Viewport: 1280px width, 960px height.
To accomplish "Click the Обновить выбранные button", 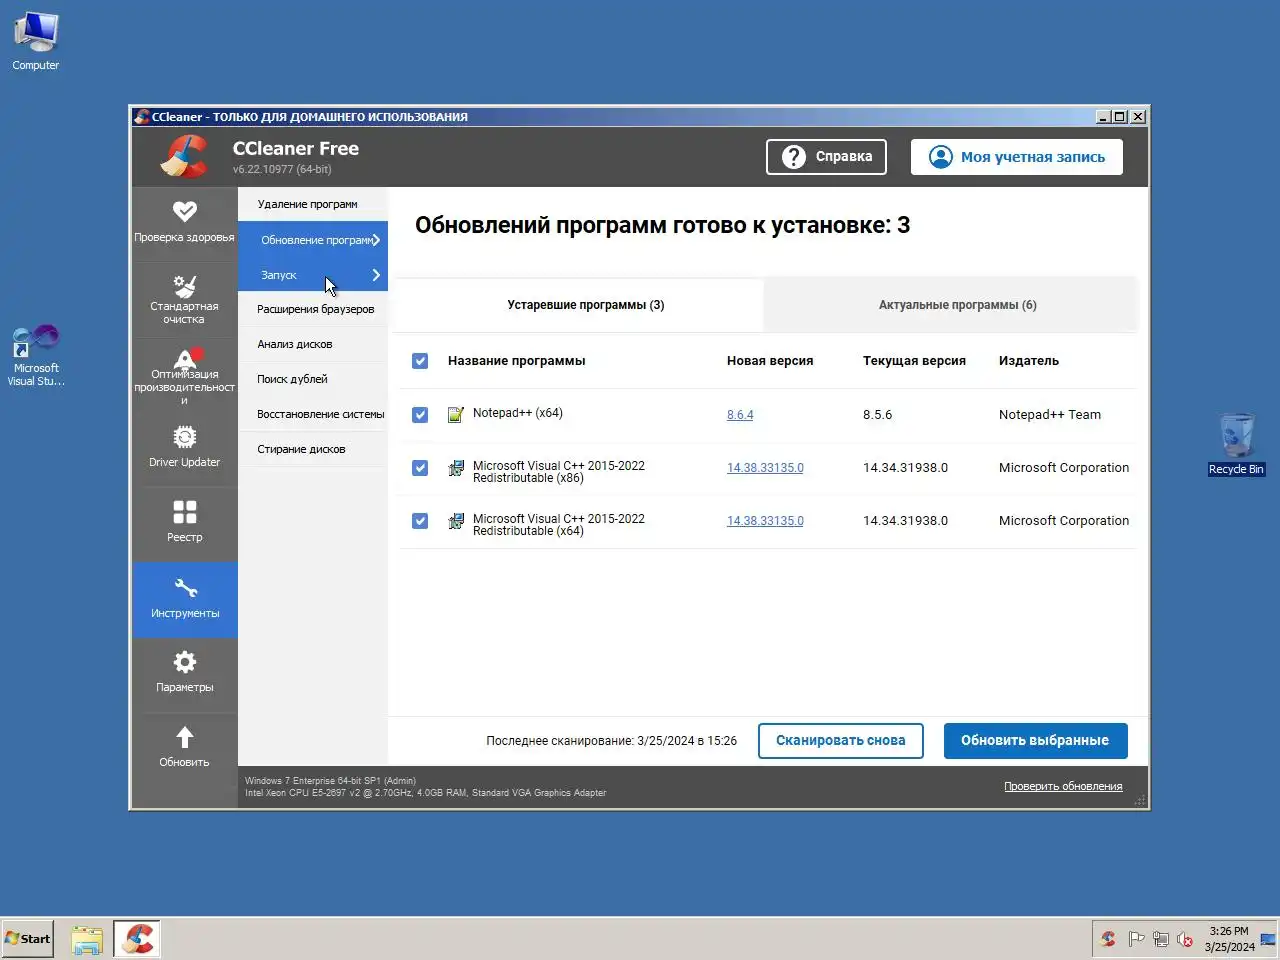I will pyautogui.click(x=1035, y=741).
